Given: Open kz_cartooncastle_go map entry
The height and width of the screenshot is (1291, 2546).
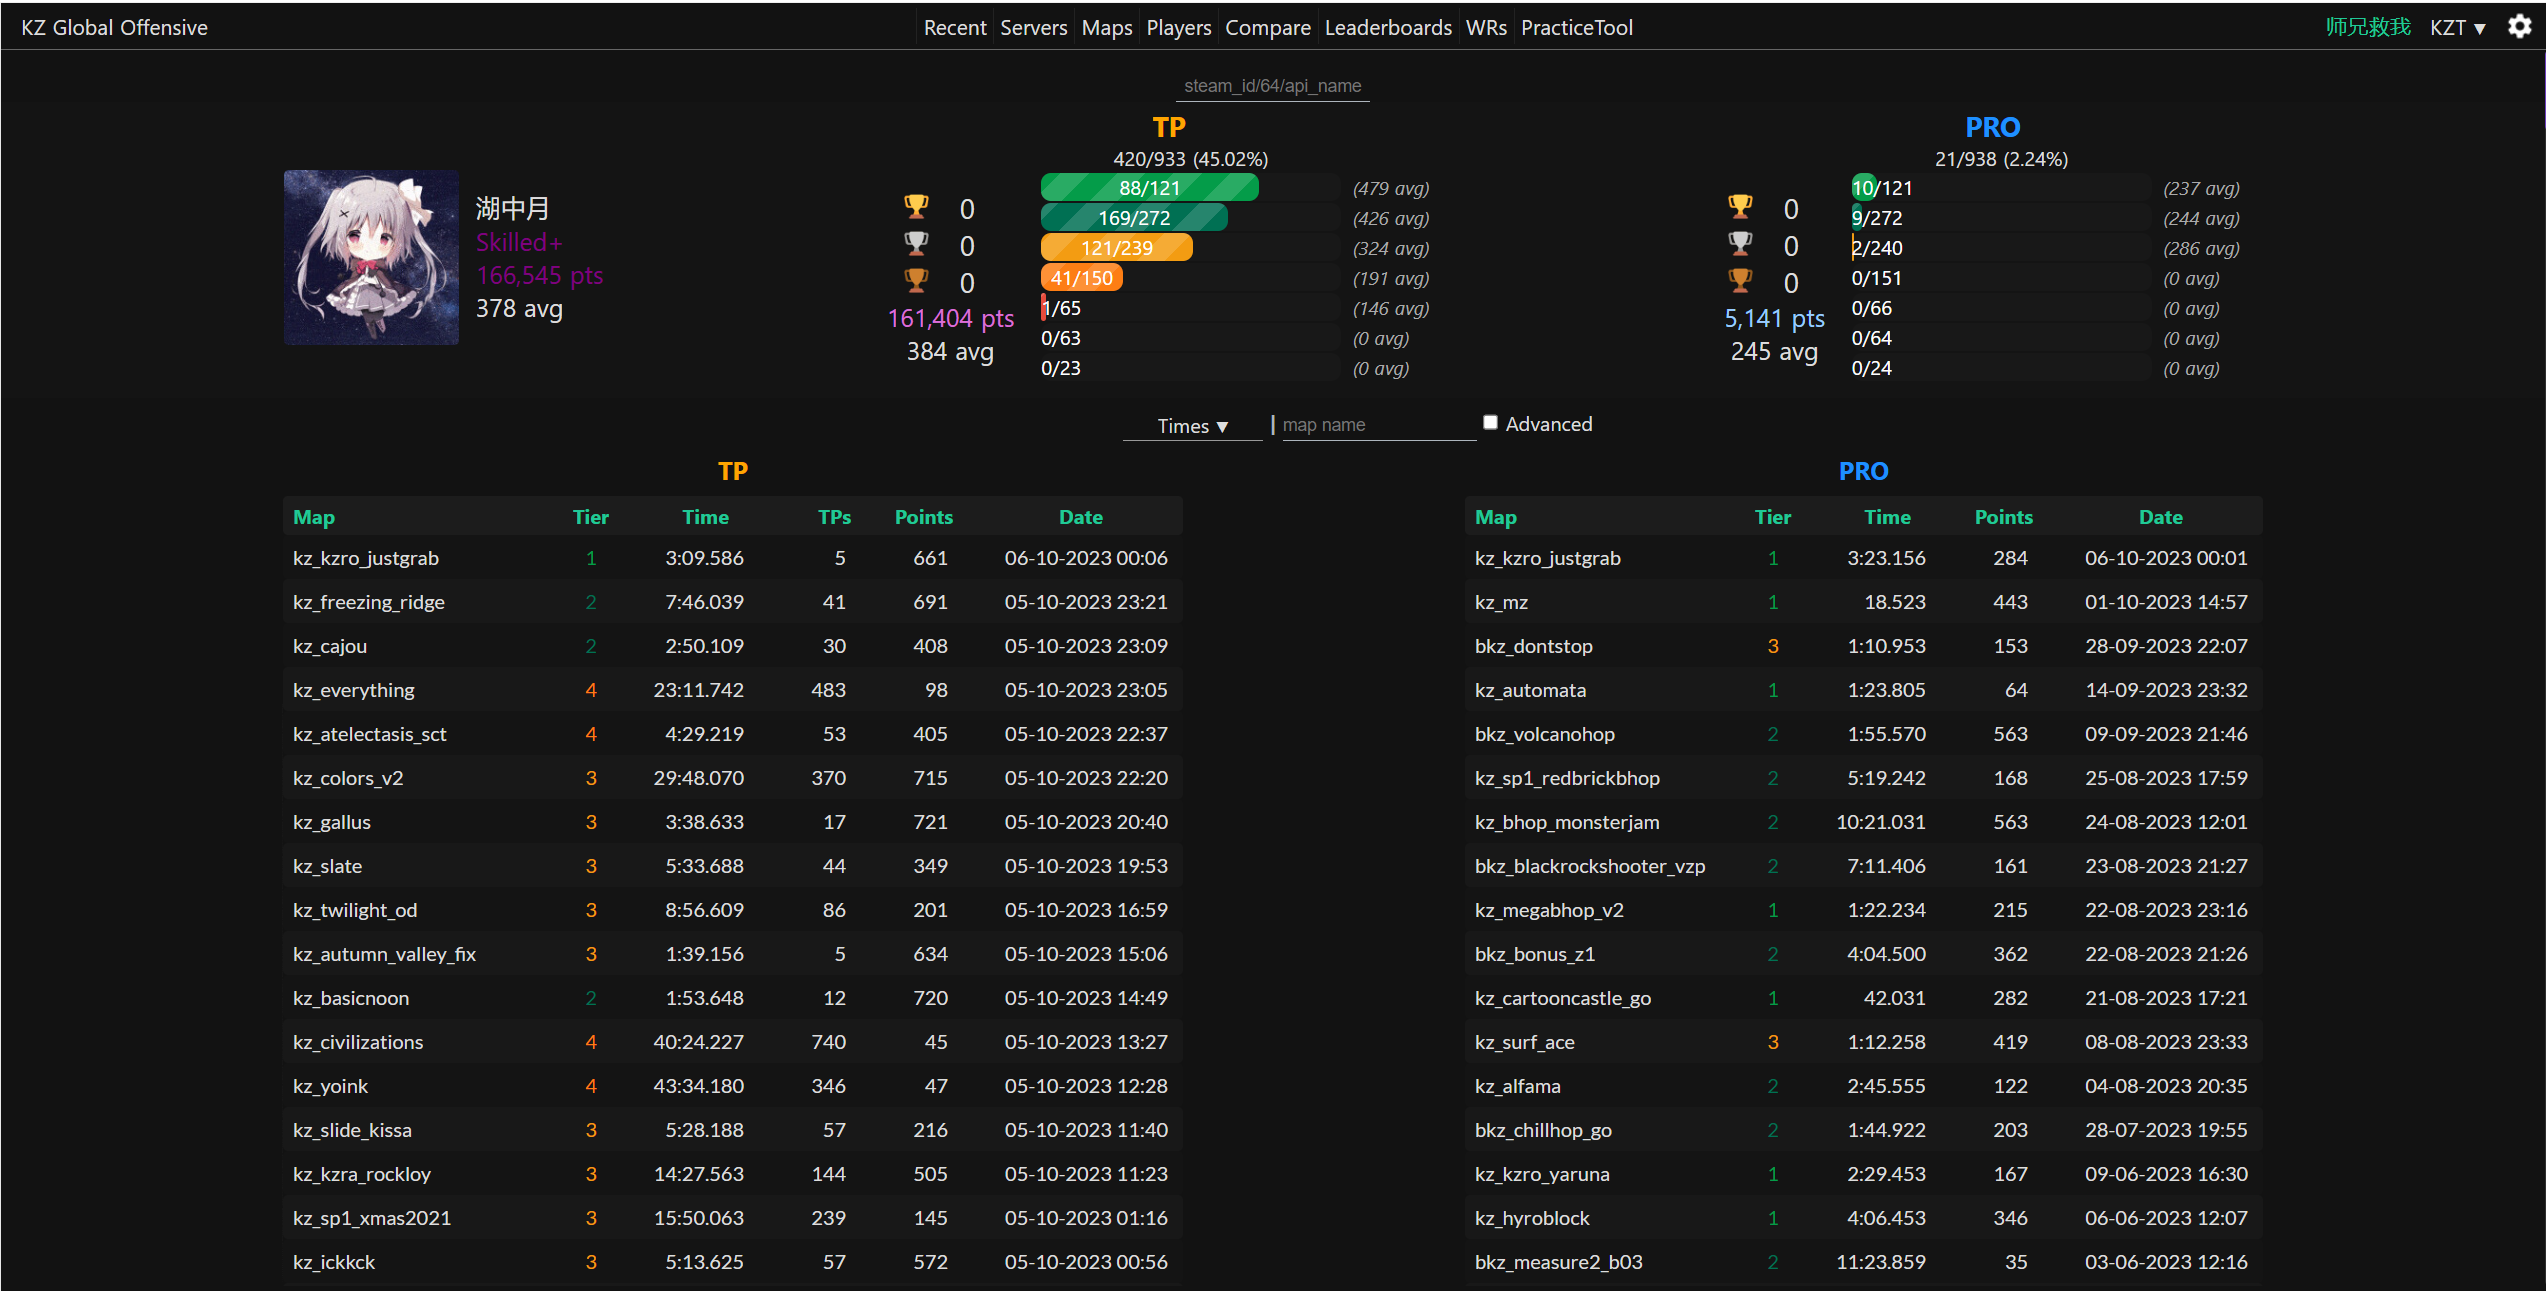Looking at the screenshot, I should pos(1563,998).
